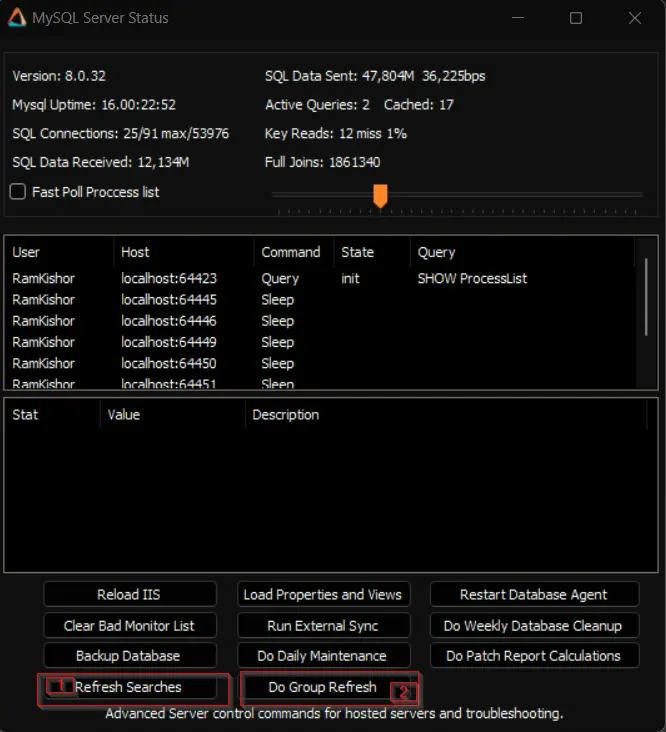Image resolution: width=666 pixels, height=732 pixels.
Task: Select the localhost:64446 host cell
Action: point(169,321)
